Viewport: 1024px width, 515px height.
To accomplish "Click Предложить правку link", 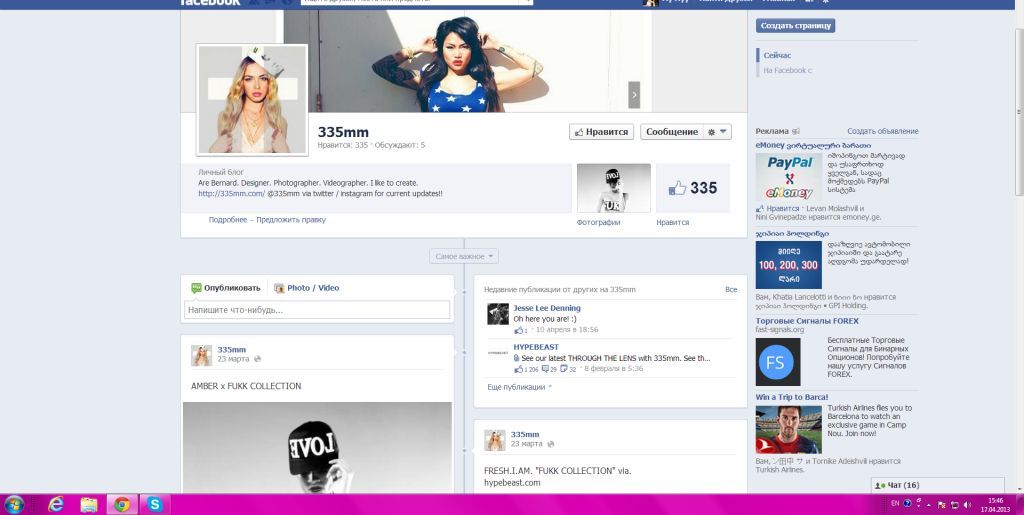I will pyautogui.click(x=291, y=220).
